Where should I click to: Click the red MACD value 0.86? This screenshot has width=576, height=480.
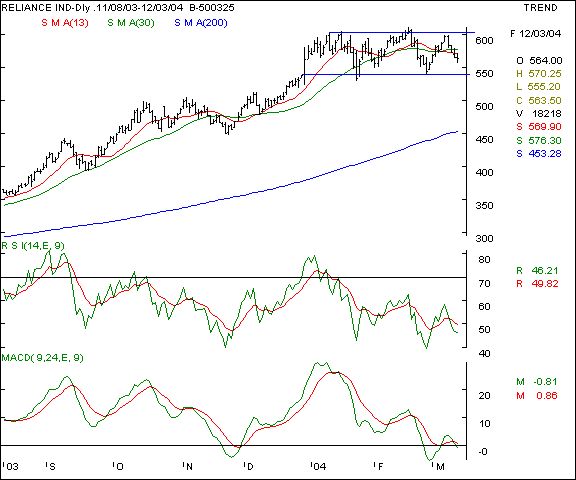(x=547, y=396)
